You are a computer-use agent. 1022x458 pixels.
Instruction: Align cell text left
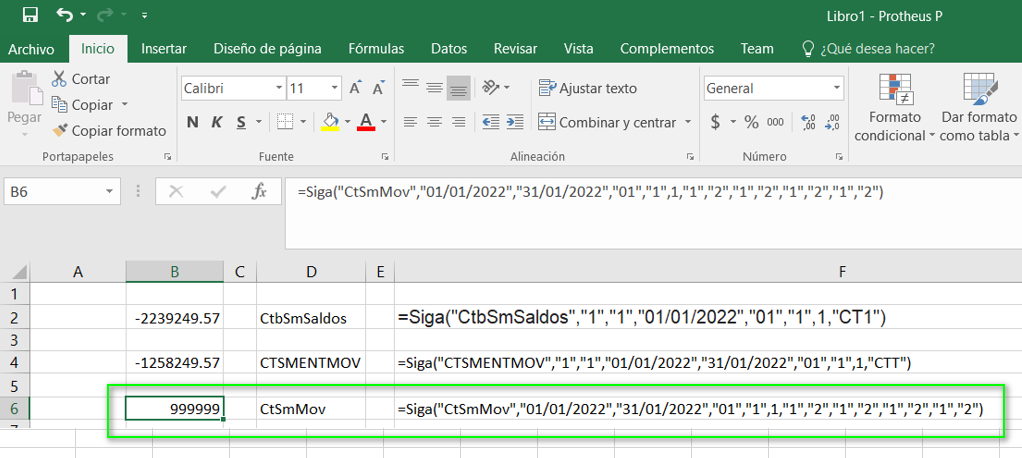[x=410, y=122]
